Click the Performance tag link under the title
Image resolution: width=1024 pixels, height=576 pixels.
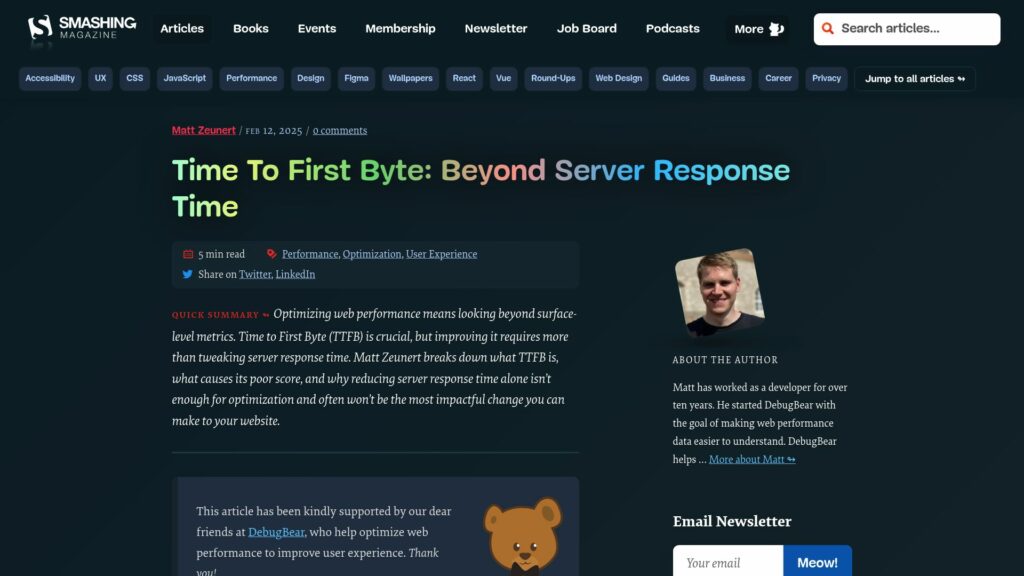click(x=310, y=254)
